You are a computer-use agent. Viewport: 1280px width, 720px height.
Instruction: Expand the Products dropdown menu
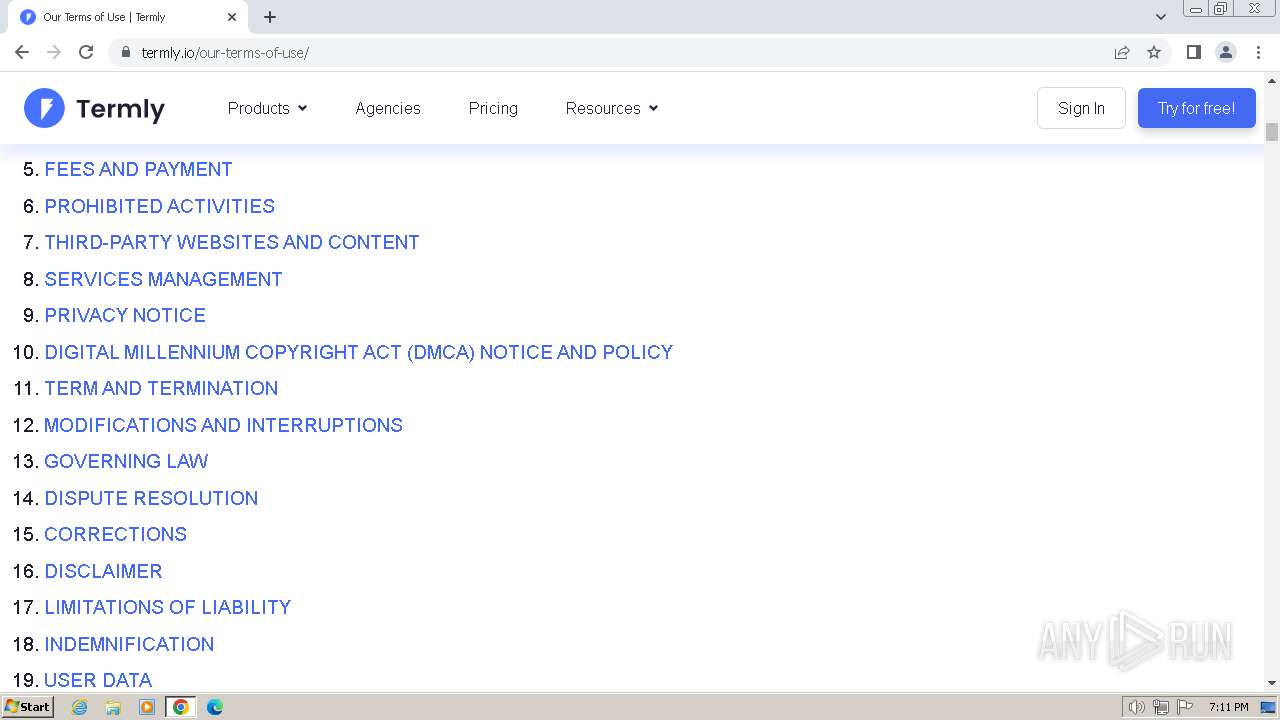267,108
